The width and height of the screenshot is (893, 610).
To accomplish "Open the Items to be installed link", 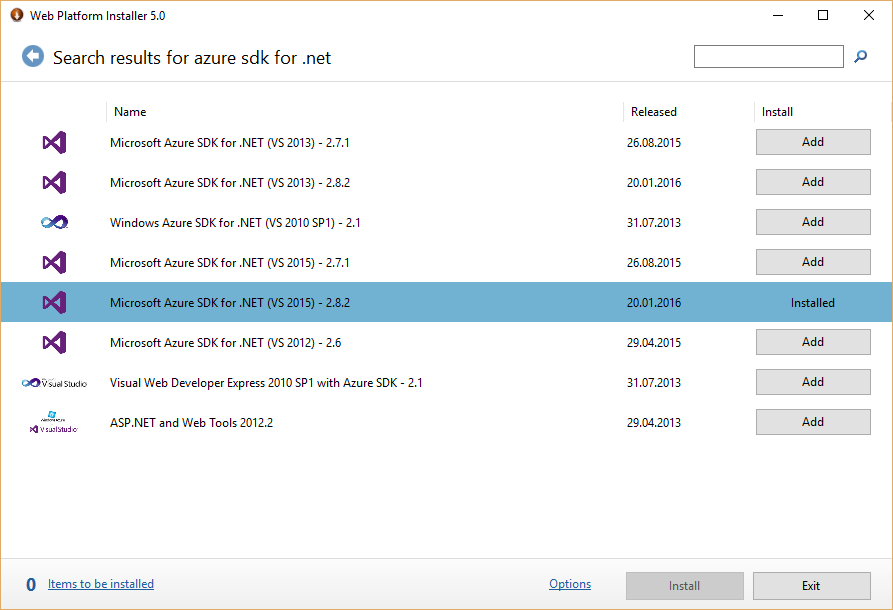I will [101, 584].
